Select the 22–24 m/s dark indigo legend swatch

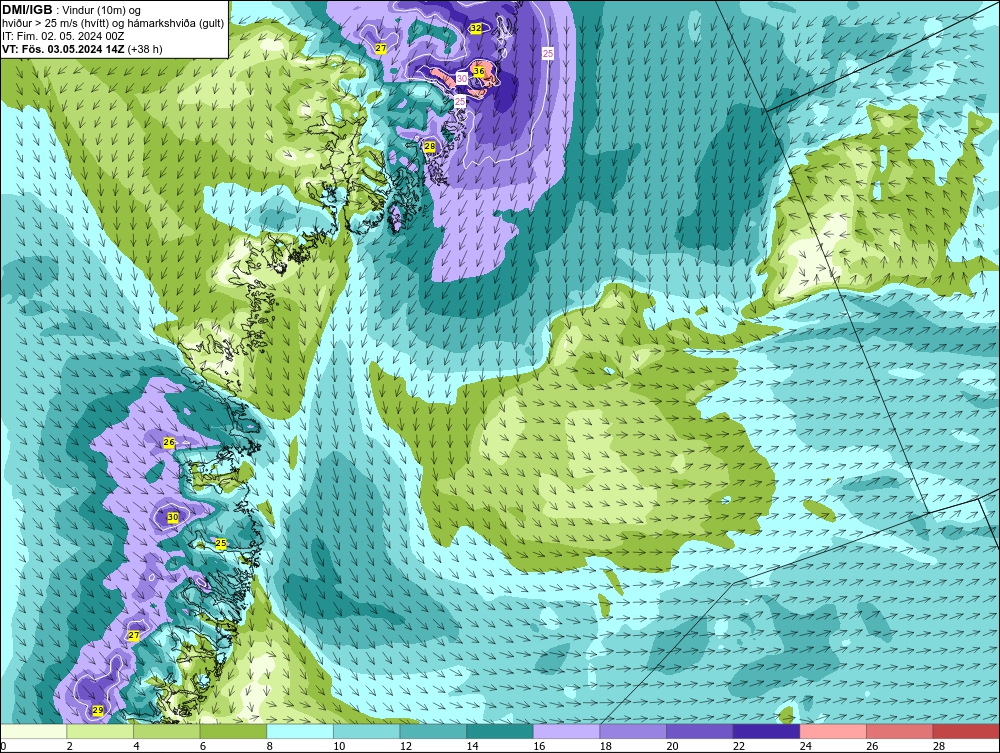pyautogui.click(x=767, y=731)
